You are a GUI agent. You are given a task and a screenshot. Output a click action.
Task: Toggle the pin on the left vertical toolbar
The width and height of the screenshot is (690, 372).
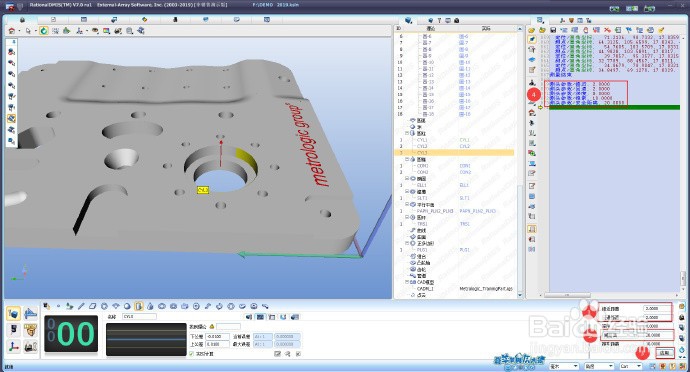tap(13, 41)
